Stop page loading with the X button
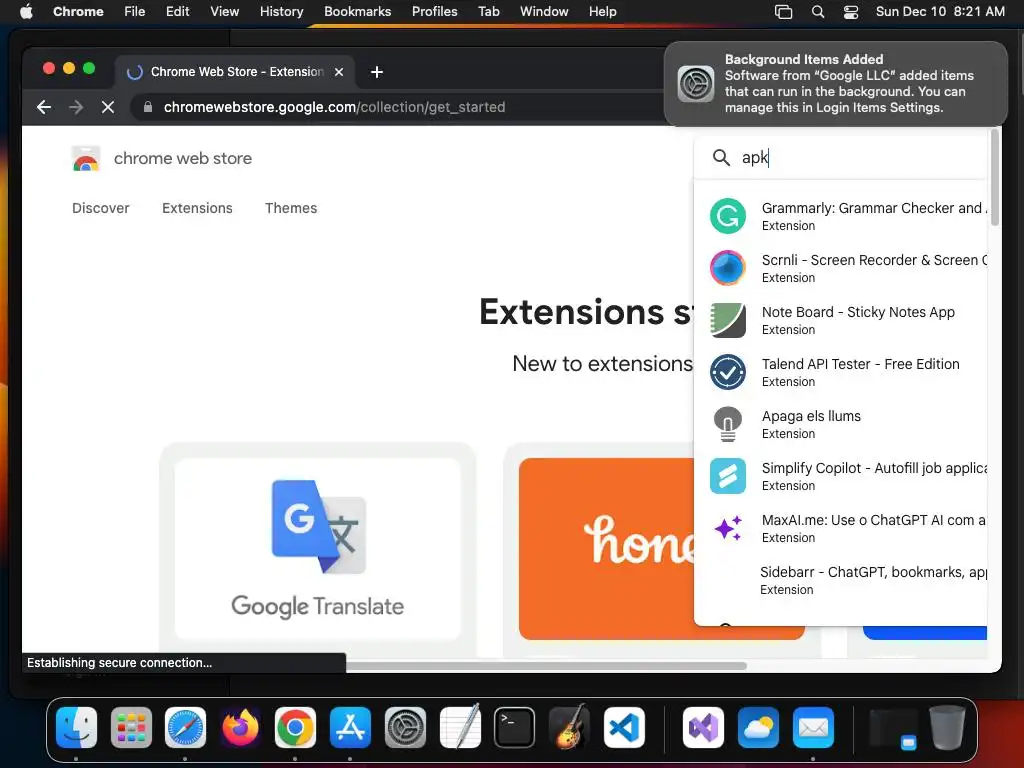This screenshot has height=768, width=1024. click(x=108, y=107)
